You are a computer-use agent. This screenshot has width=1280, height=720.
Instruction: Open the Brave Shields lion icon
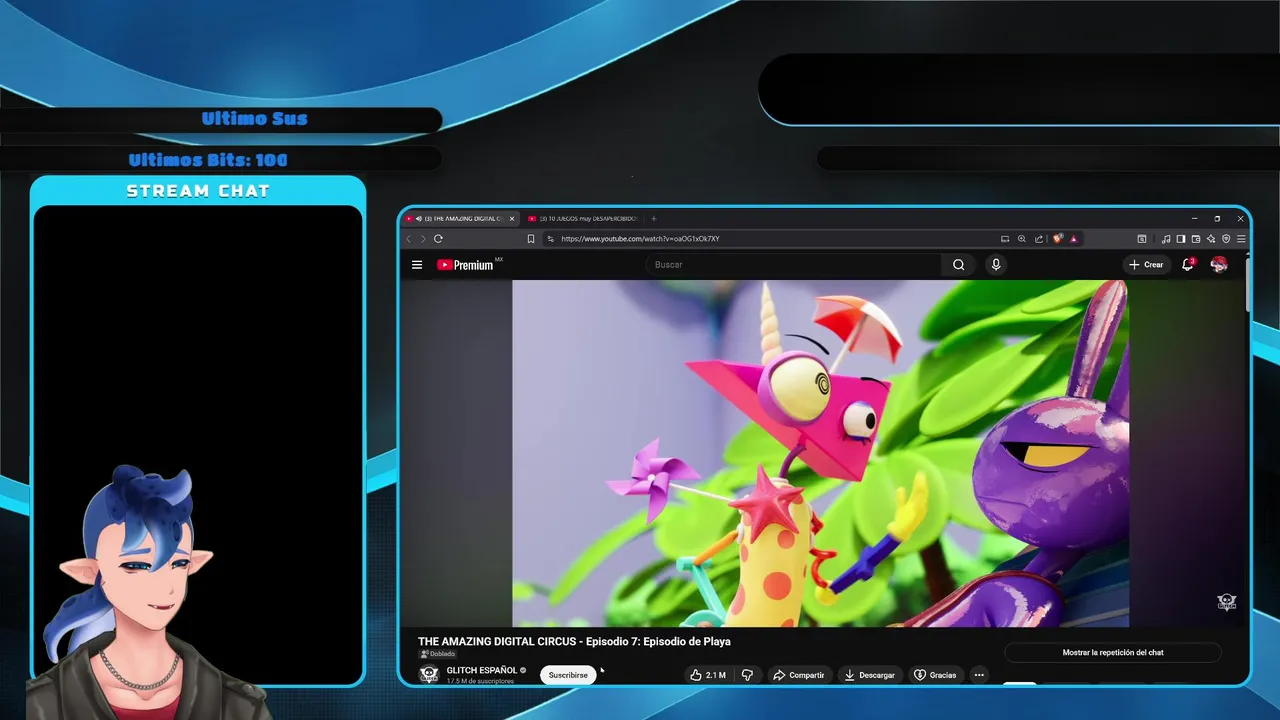[x=1058, y=239]
